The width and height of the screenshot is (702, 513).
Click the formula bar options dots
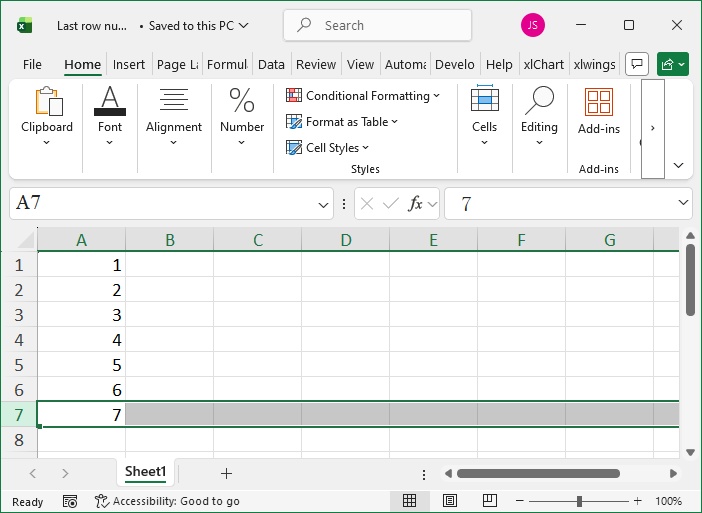tap(344, 204)
